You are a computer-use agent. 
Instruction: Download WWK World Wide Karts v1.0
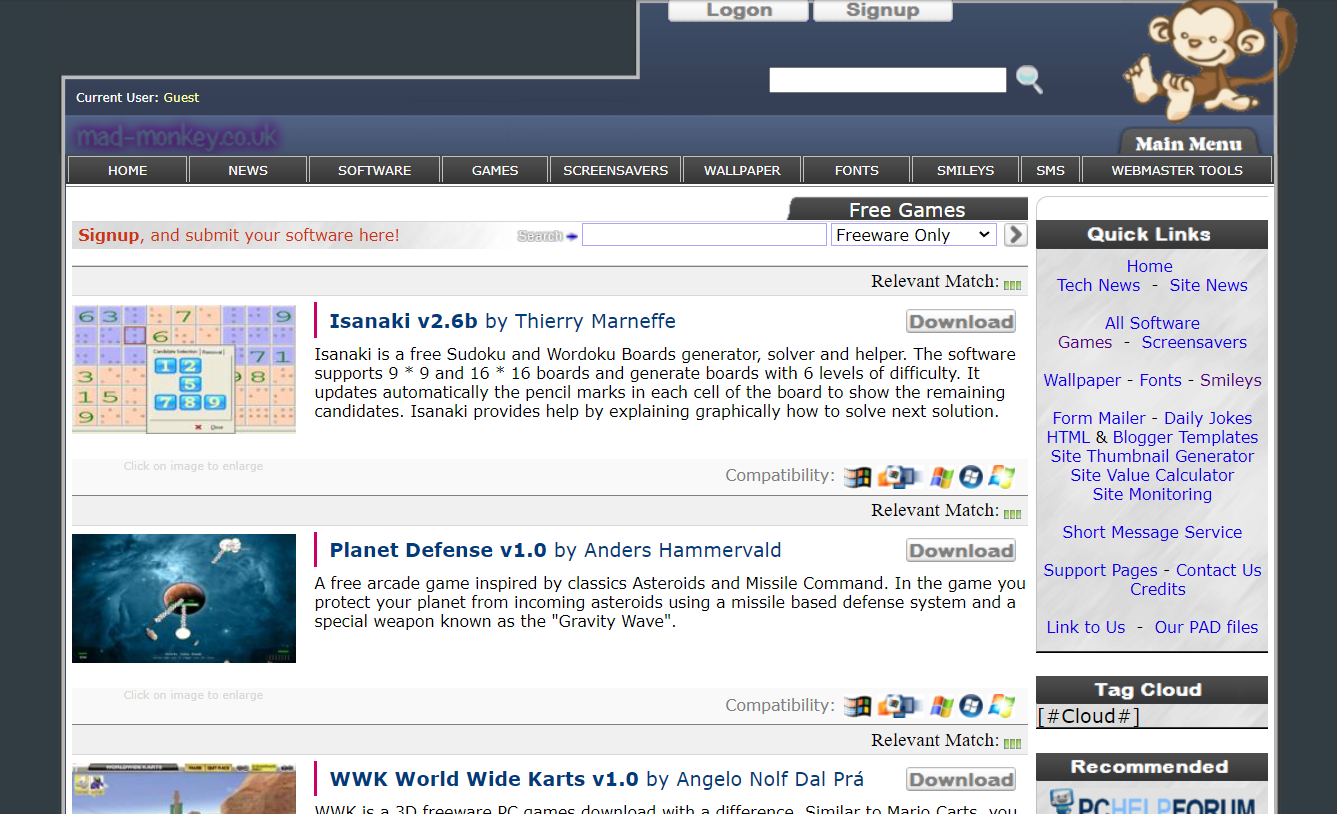click(961, 780)
